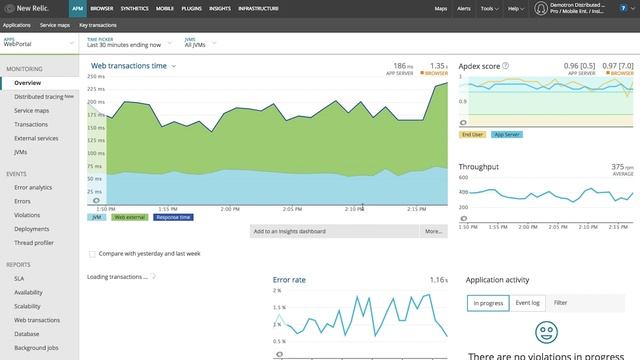Screen dimensions: 640x360
Task: Select the In progress activity tab
Action: (488, 303)
